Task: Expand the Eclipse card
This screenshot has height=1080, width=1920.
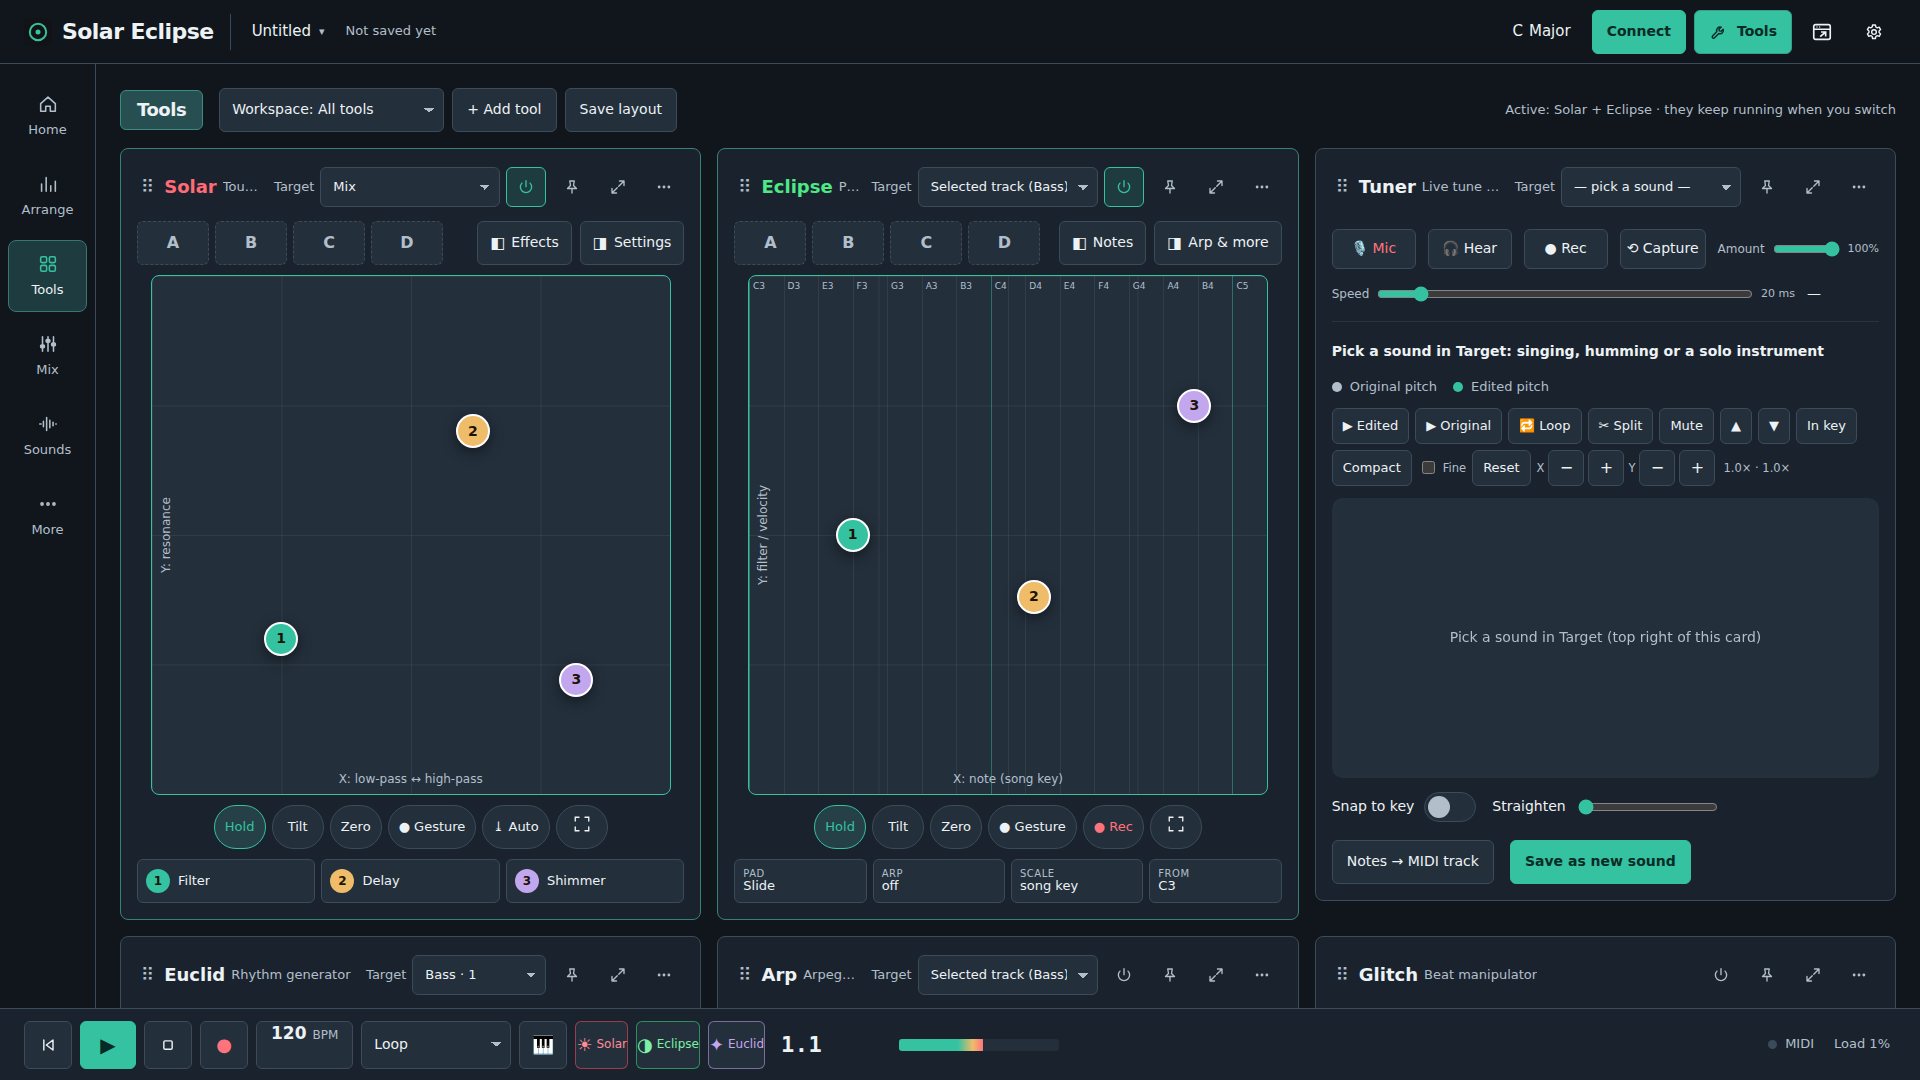Action: (1216, 187)
